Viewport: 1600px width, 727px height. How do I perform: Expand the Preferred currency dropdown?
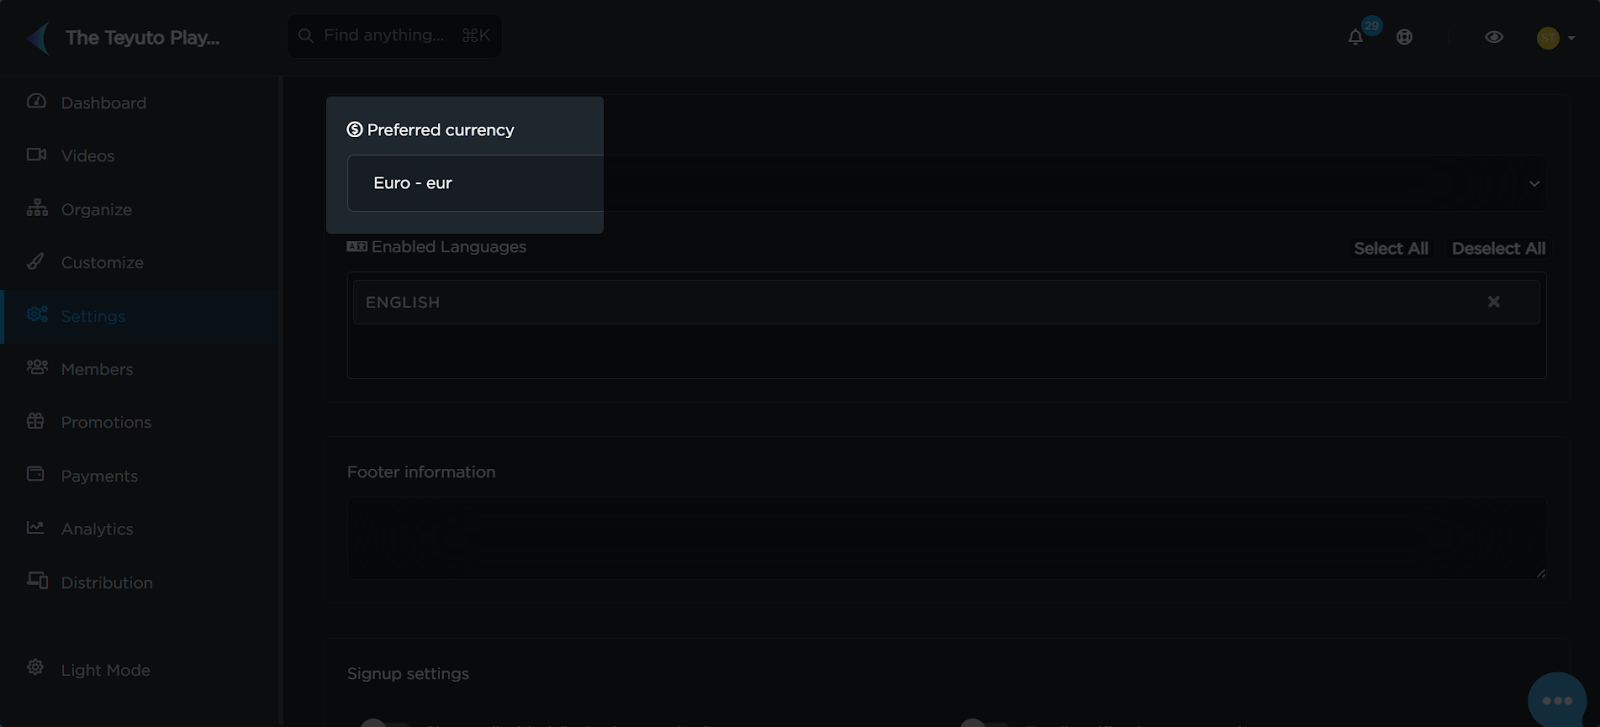(x=946, y=183)
